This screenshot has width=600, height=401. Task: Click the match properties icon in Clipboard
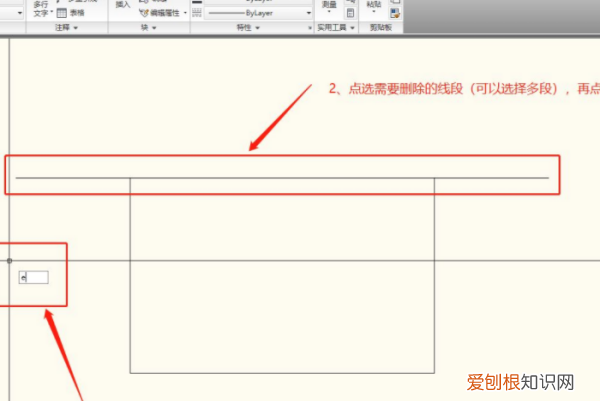396,14
